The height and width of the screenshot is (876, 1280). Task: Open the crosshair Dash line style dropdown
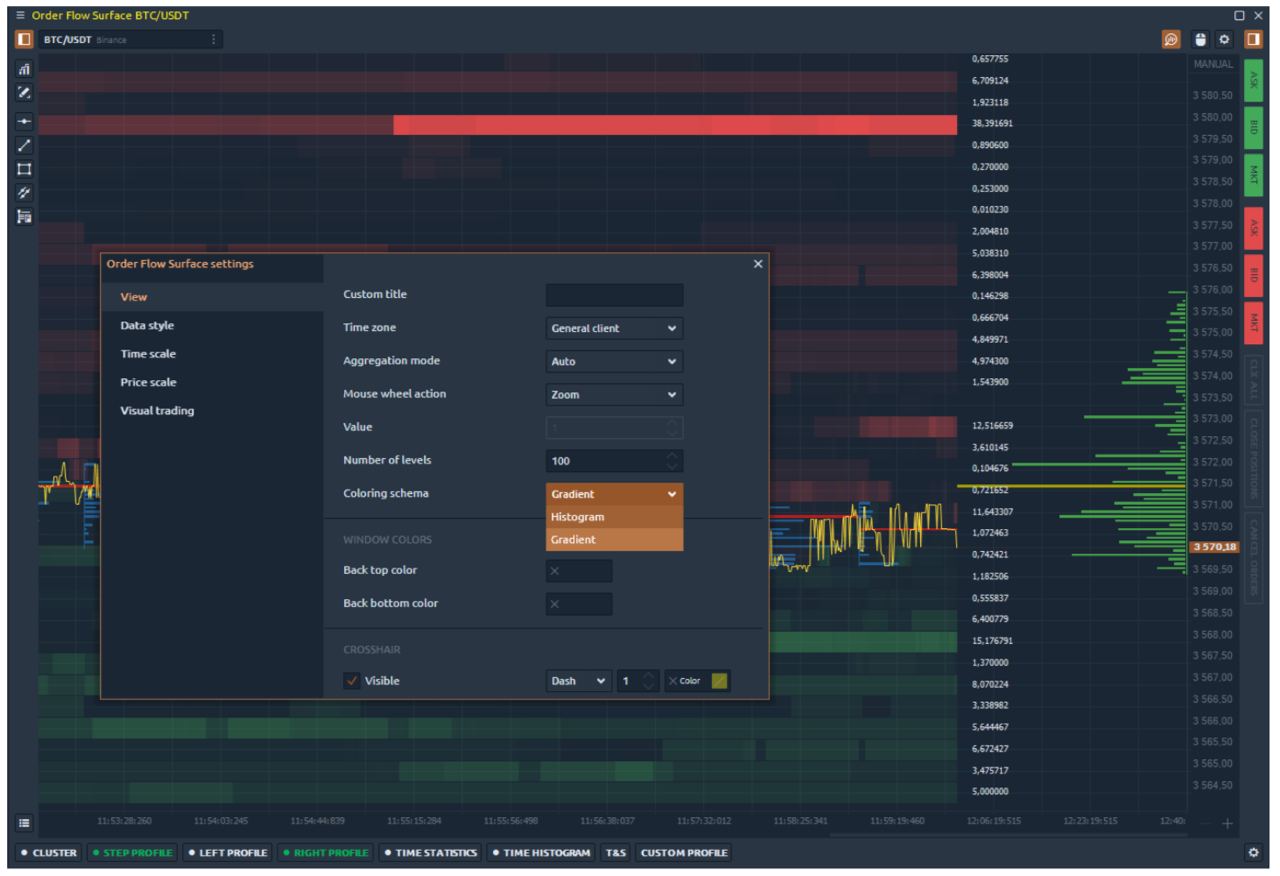[x=579, y=681]
